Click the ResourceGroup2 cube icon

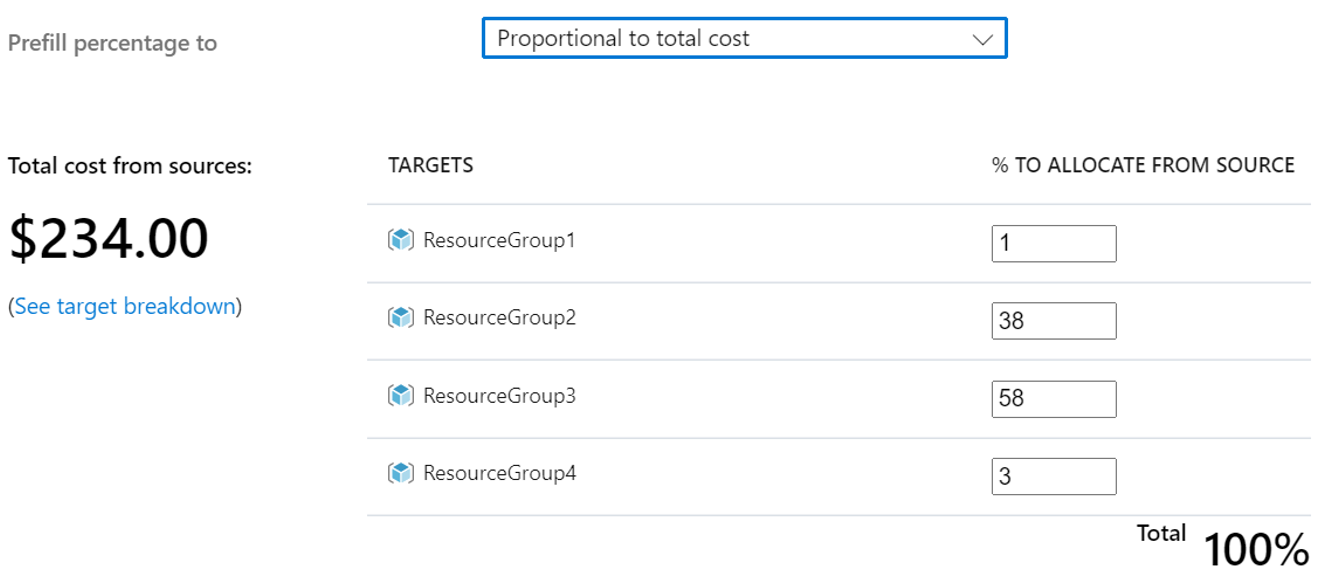click(400, 318)
